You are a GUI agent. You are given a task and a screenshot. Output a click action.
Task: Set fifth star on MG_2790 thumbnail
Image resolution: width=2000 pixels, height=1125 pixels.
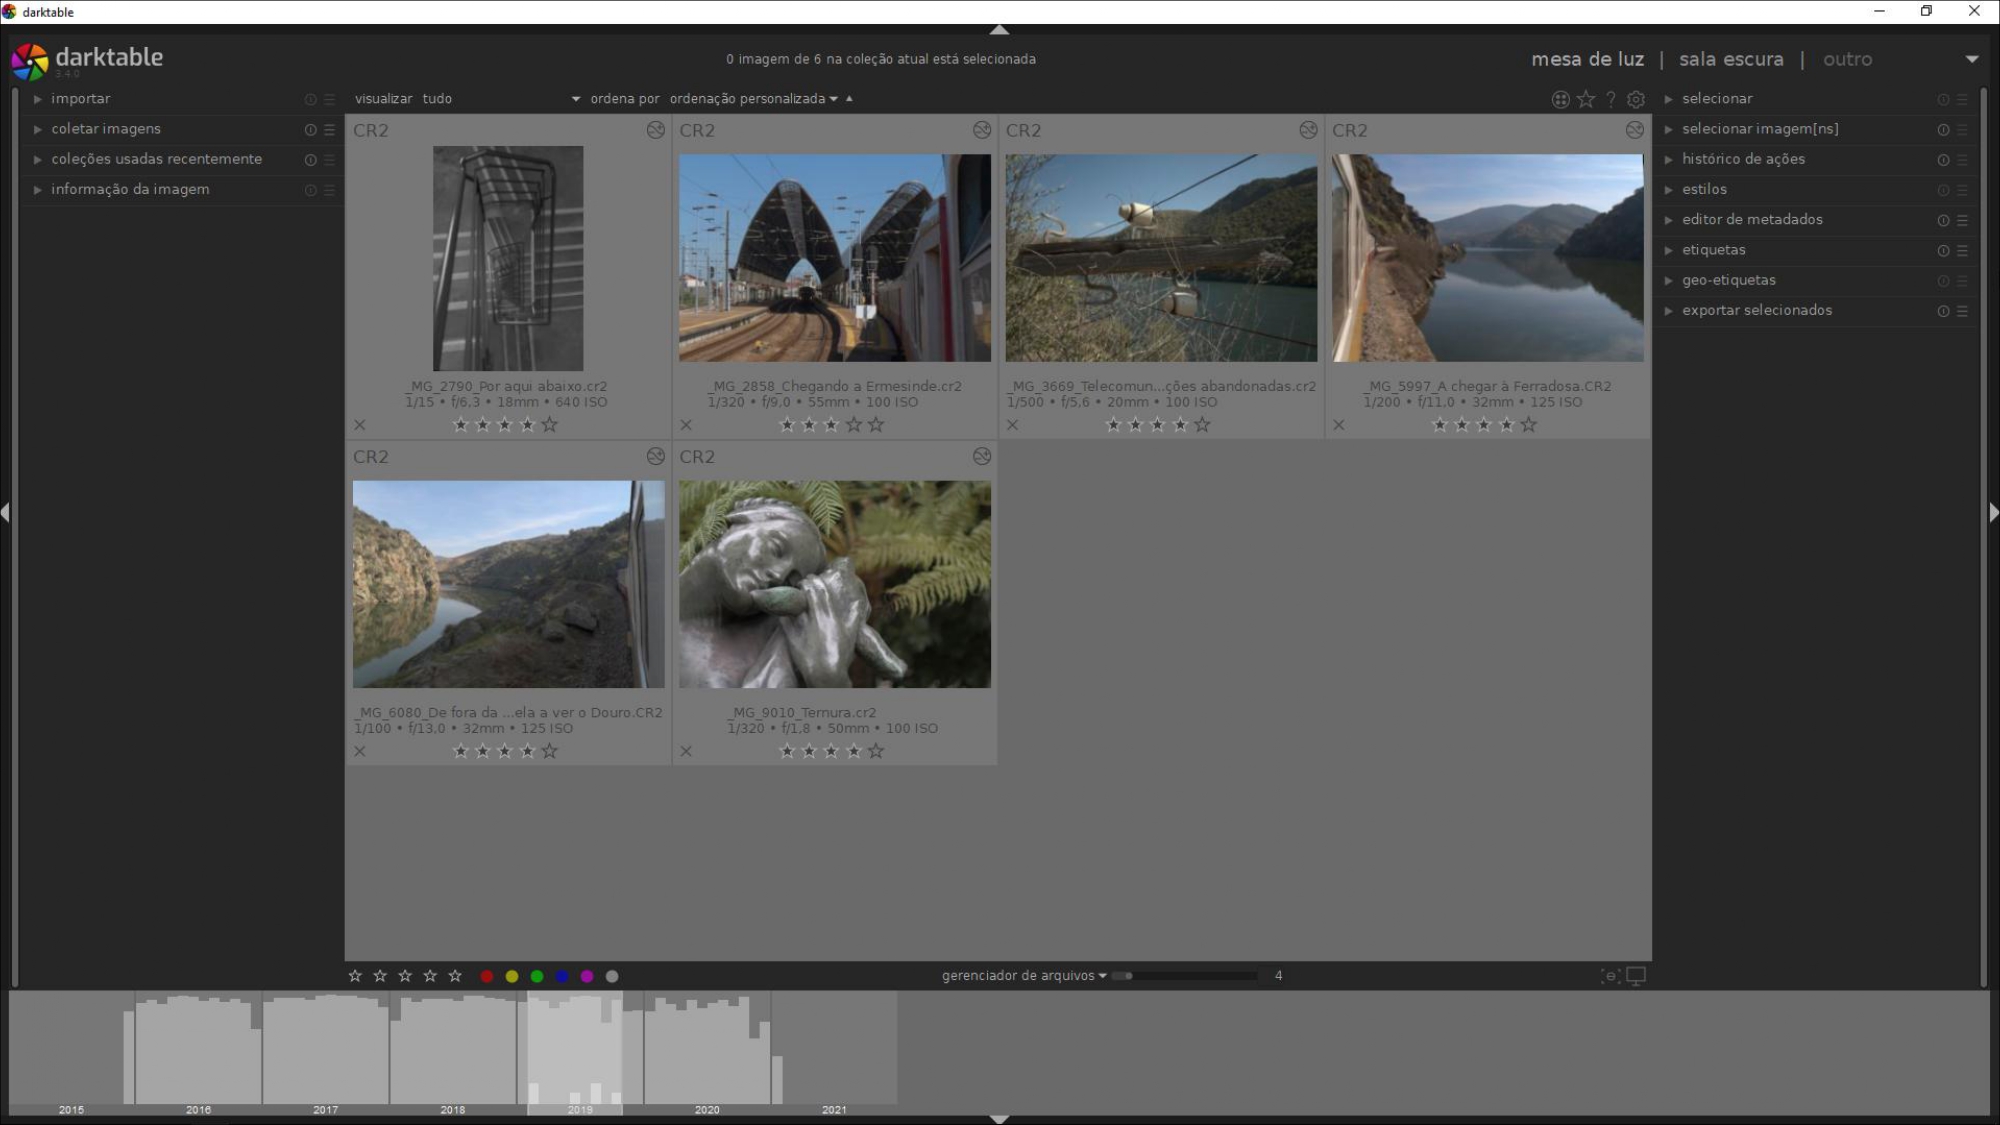click(x=550, y=425)
